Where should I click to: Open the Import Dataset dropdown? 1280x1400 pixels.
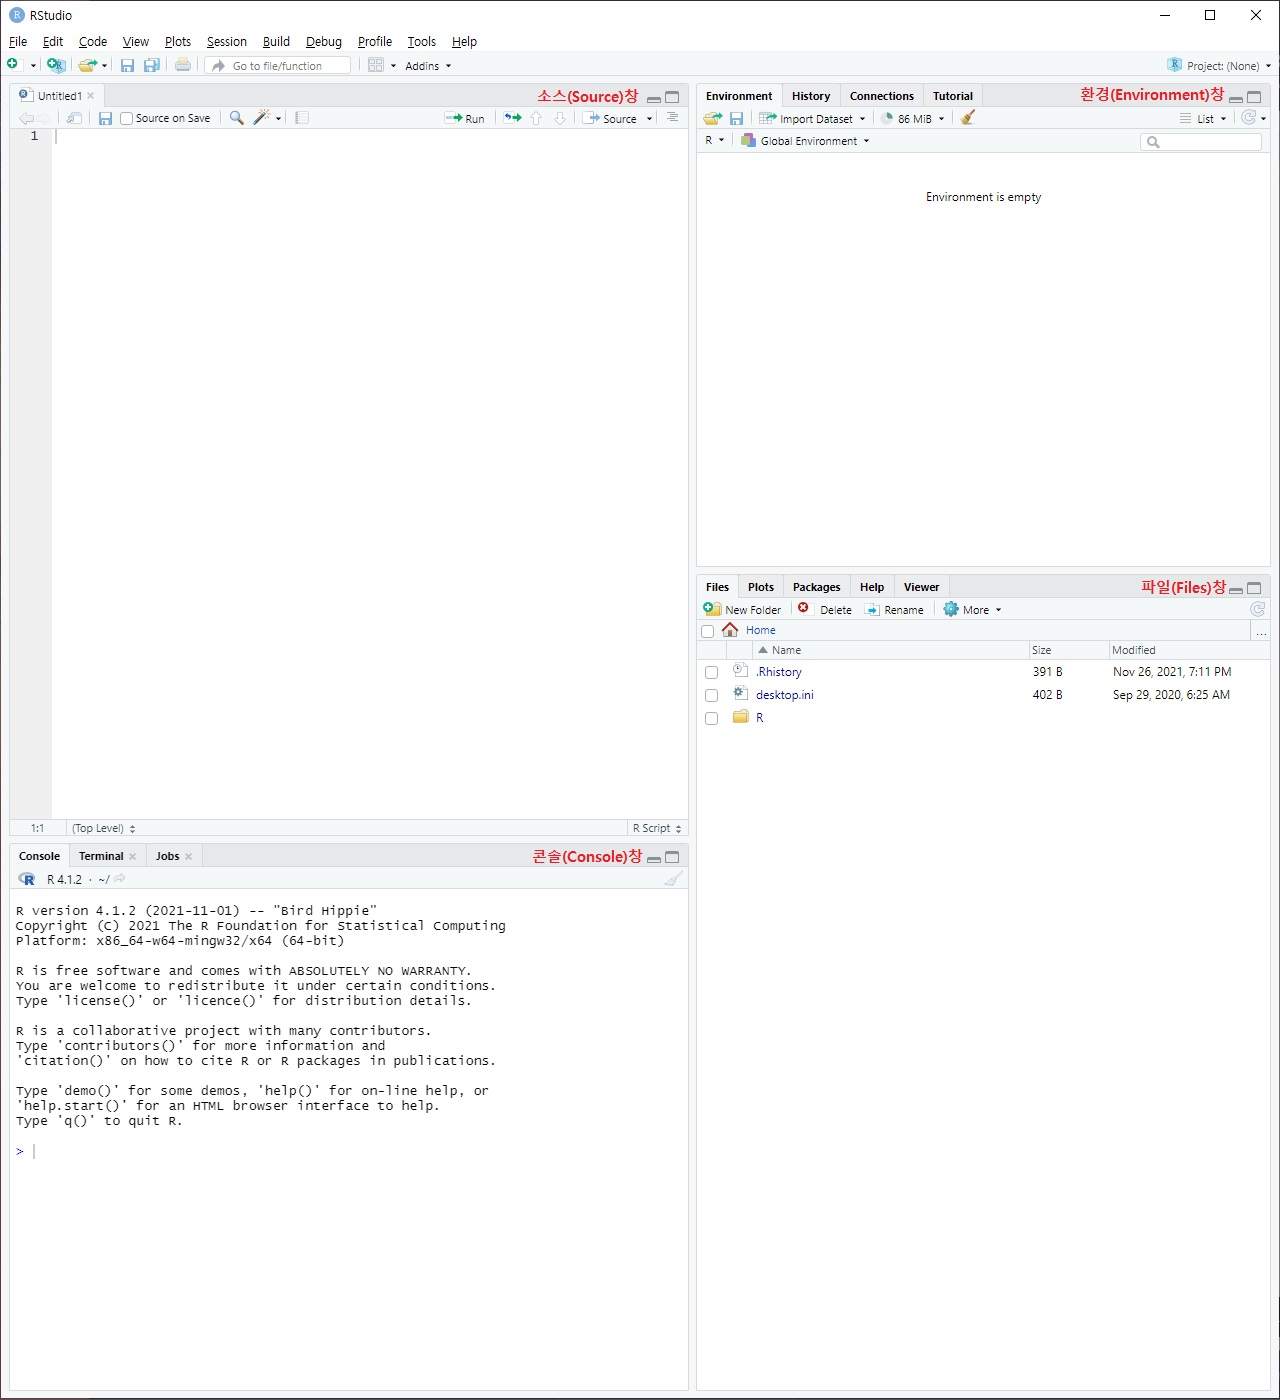pos(812,118)
